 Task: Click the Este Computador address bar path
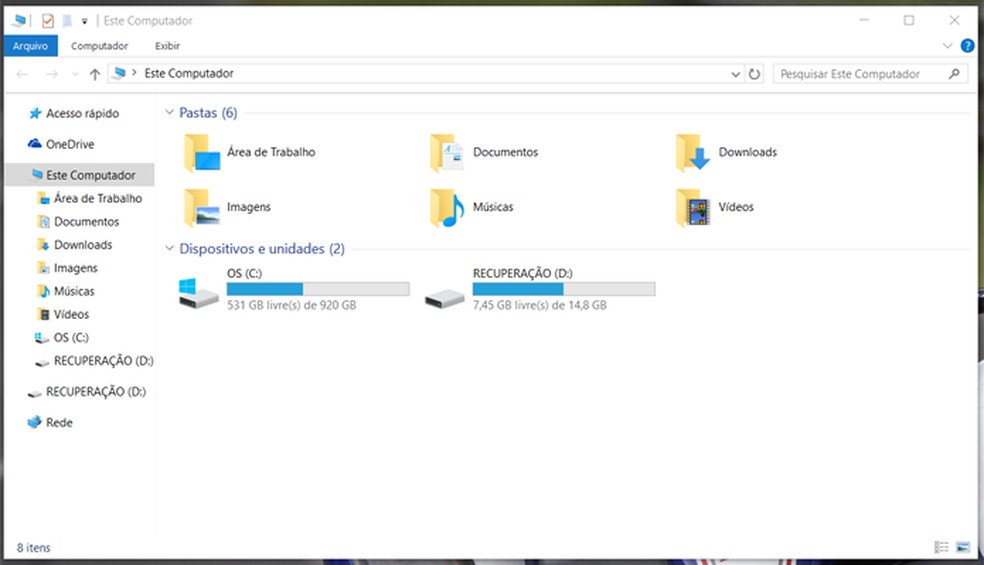189,73
